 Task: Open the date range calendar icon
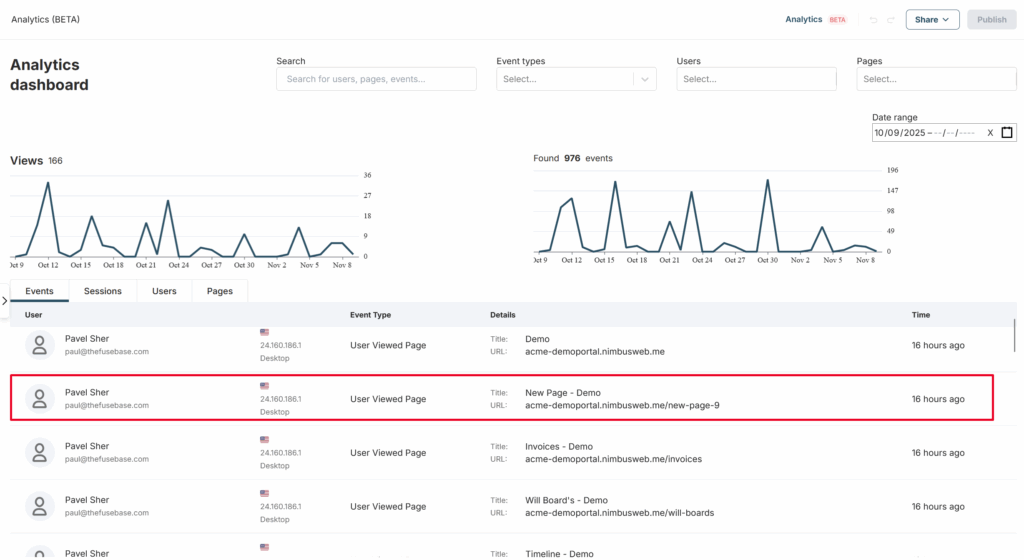point(1007,132)
